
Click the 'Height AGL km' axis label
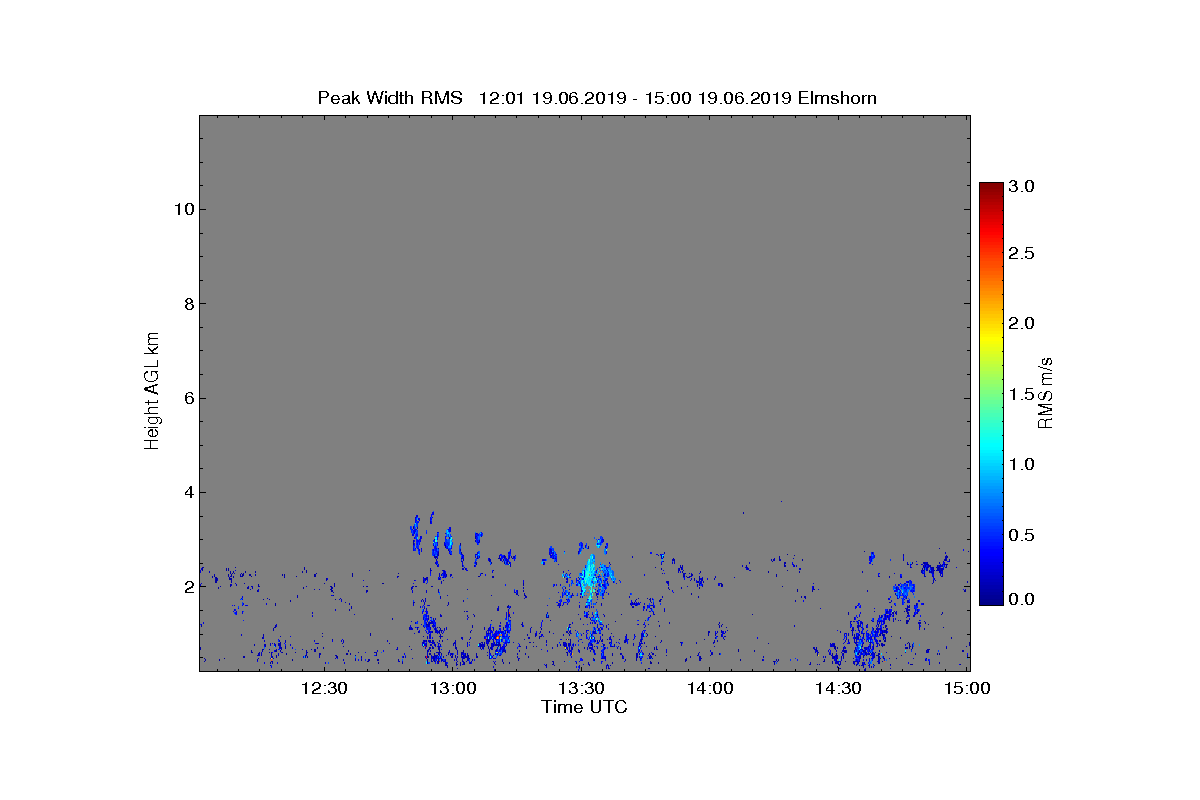click(x=152, y=393)
